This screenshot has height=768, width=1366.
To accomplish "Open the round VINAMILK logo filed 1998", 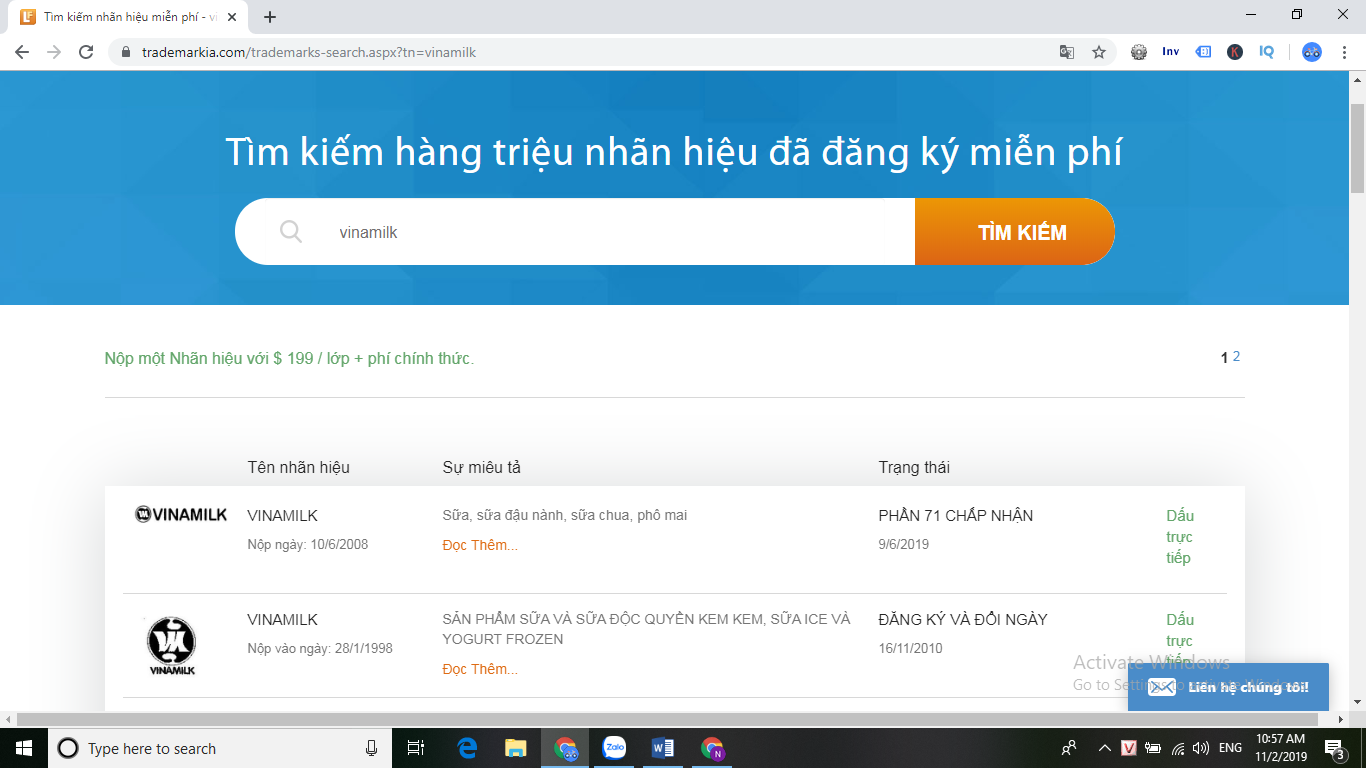I will coord(171,645).
